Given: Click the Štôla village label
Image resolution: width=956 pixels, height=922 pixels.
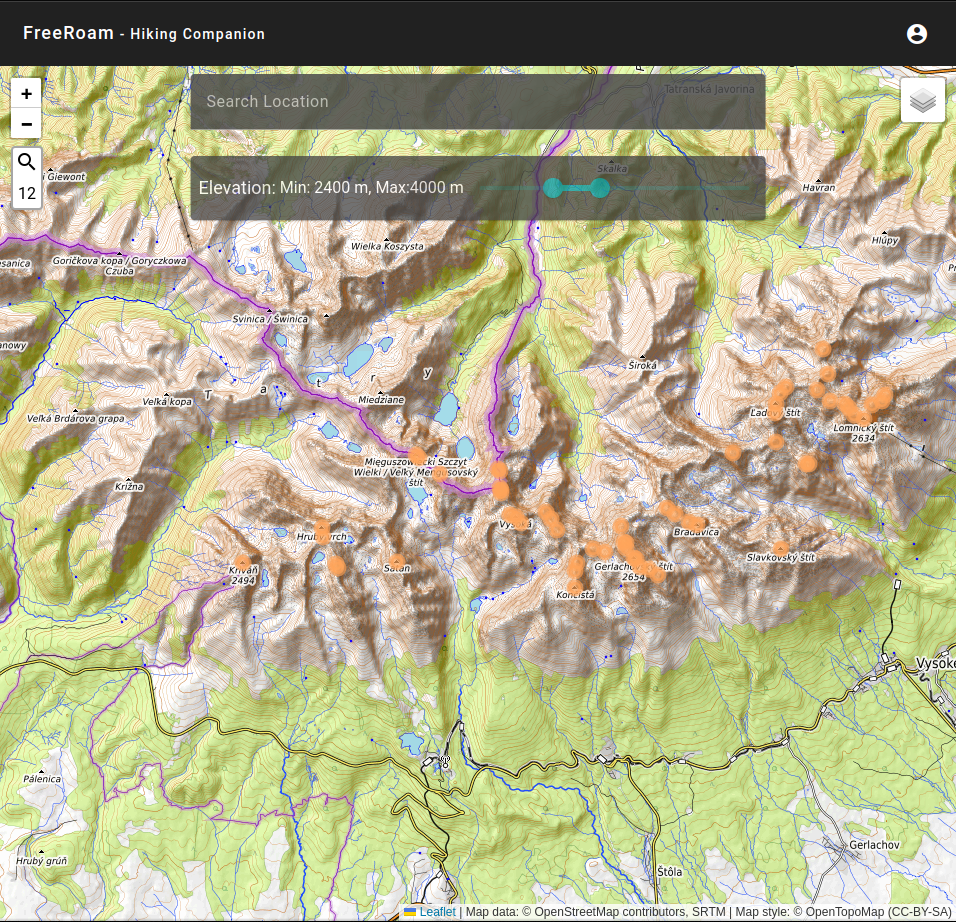Looking at the screenshot, I should click(669, 872).
